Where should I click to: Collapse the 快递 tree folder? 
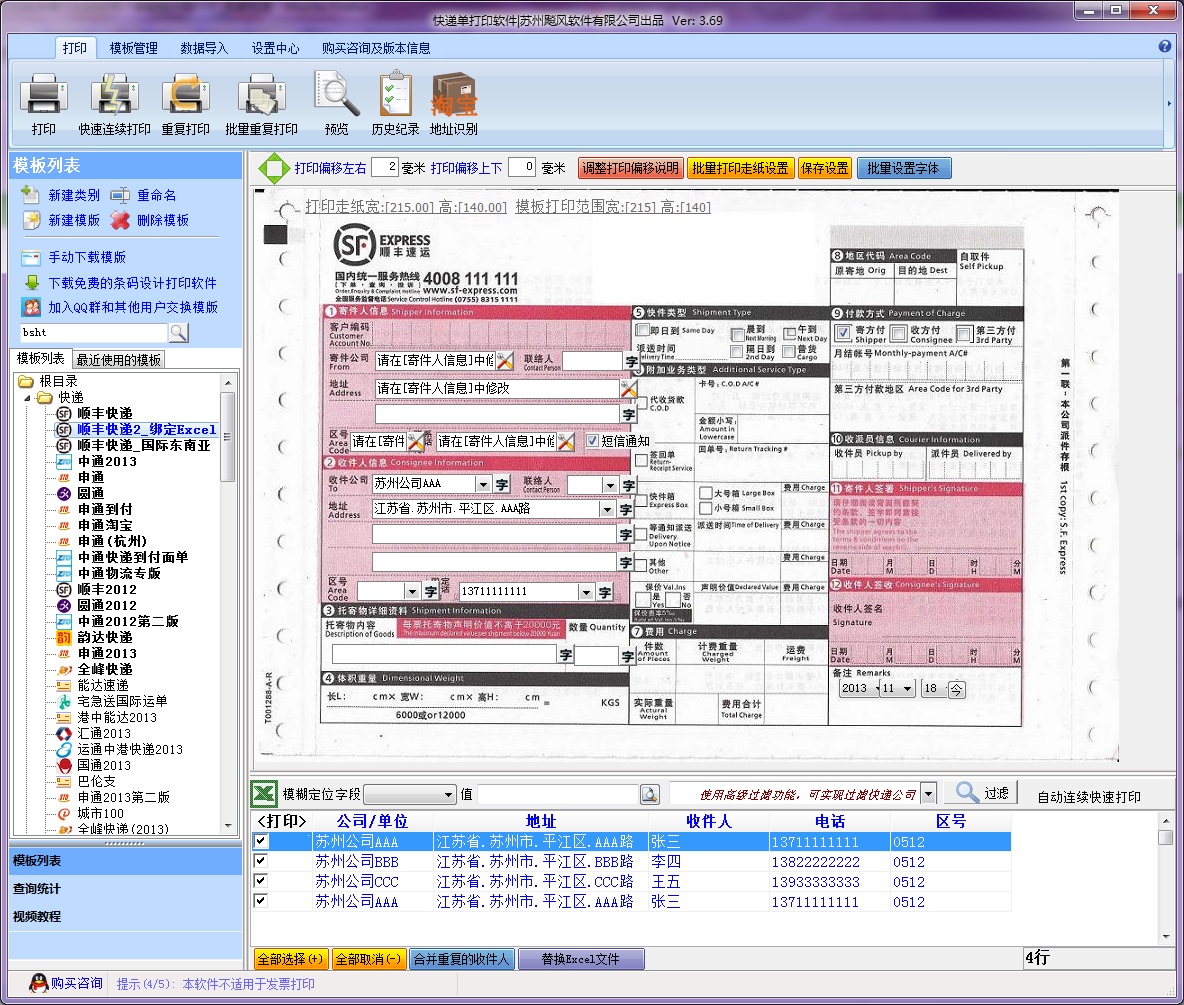tap(27, 397)
